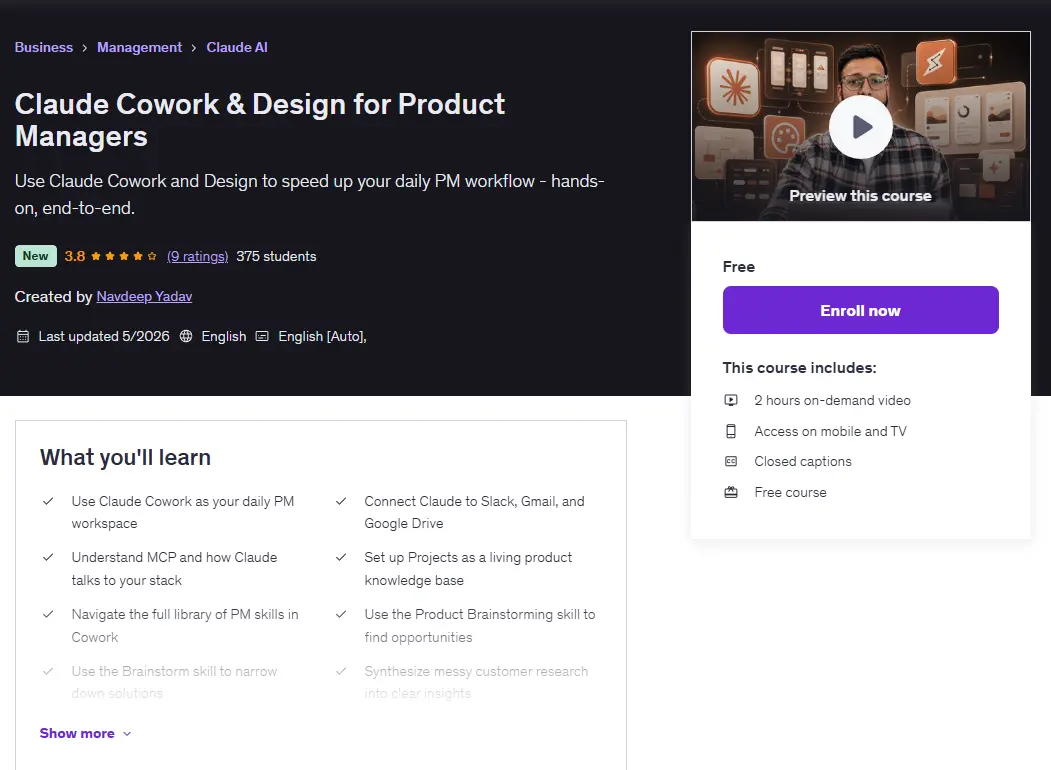Click the CC icon beside Closed captions
1051x770 pixels.
pos(731,462)
